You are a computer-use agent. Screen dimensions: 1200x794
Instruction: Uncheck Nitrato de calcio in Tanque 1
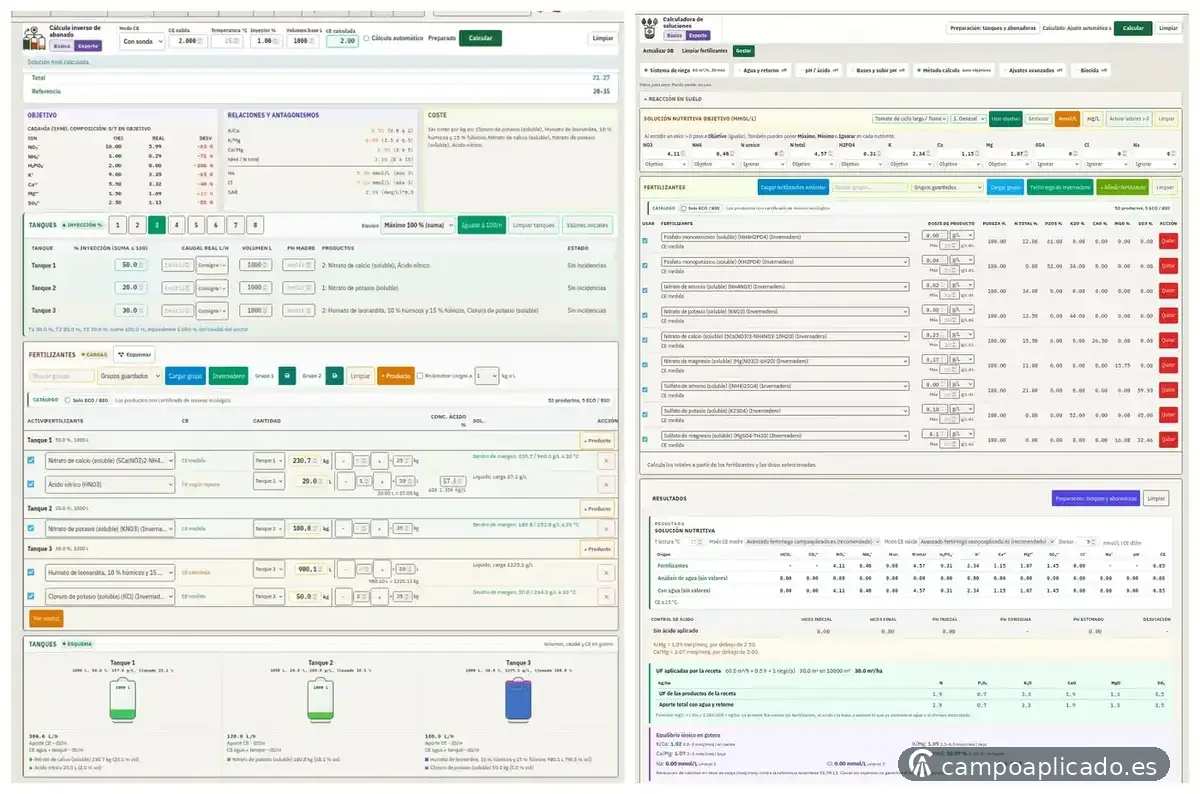(31, 460)
